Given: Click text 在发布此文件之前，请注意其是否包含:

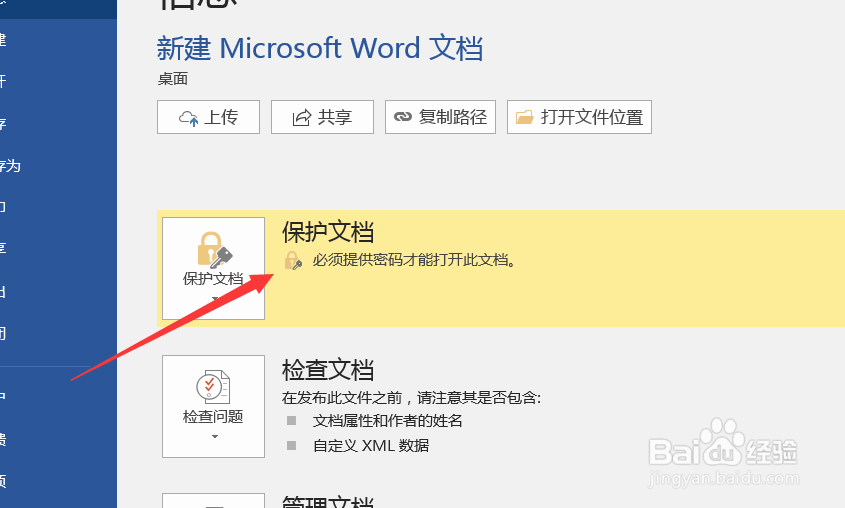Looking at the screenshot, I should tap(411, 398).
